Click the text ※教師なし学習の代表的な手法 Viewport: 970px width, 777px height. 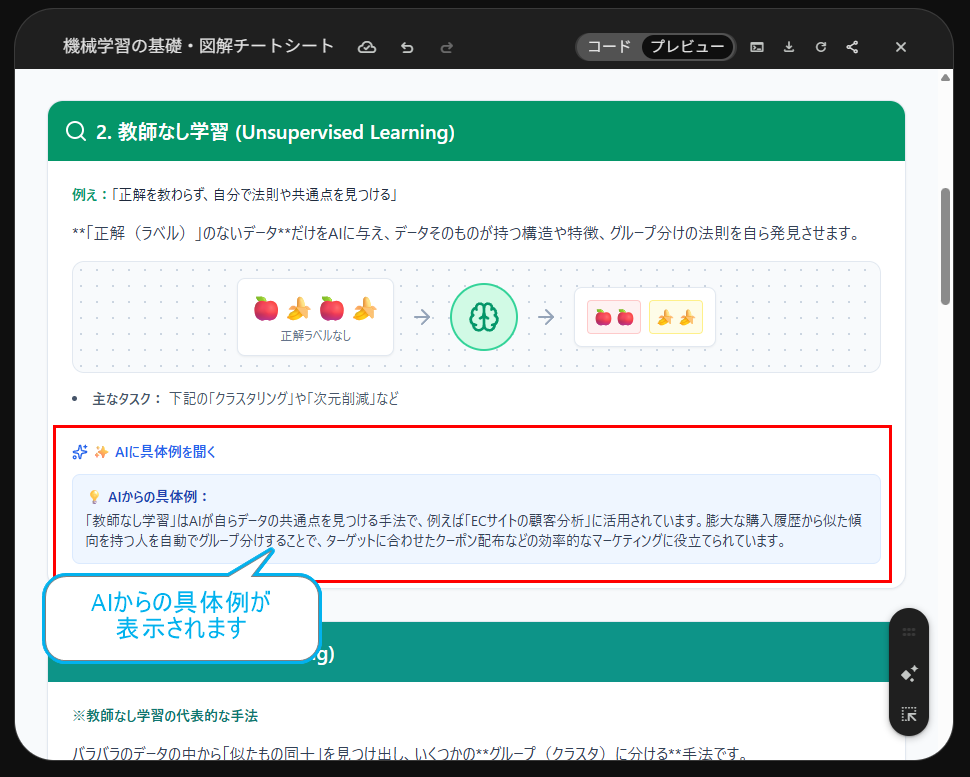[x=165, y=716]
